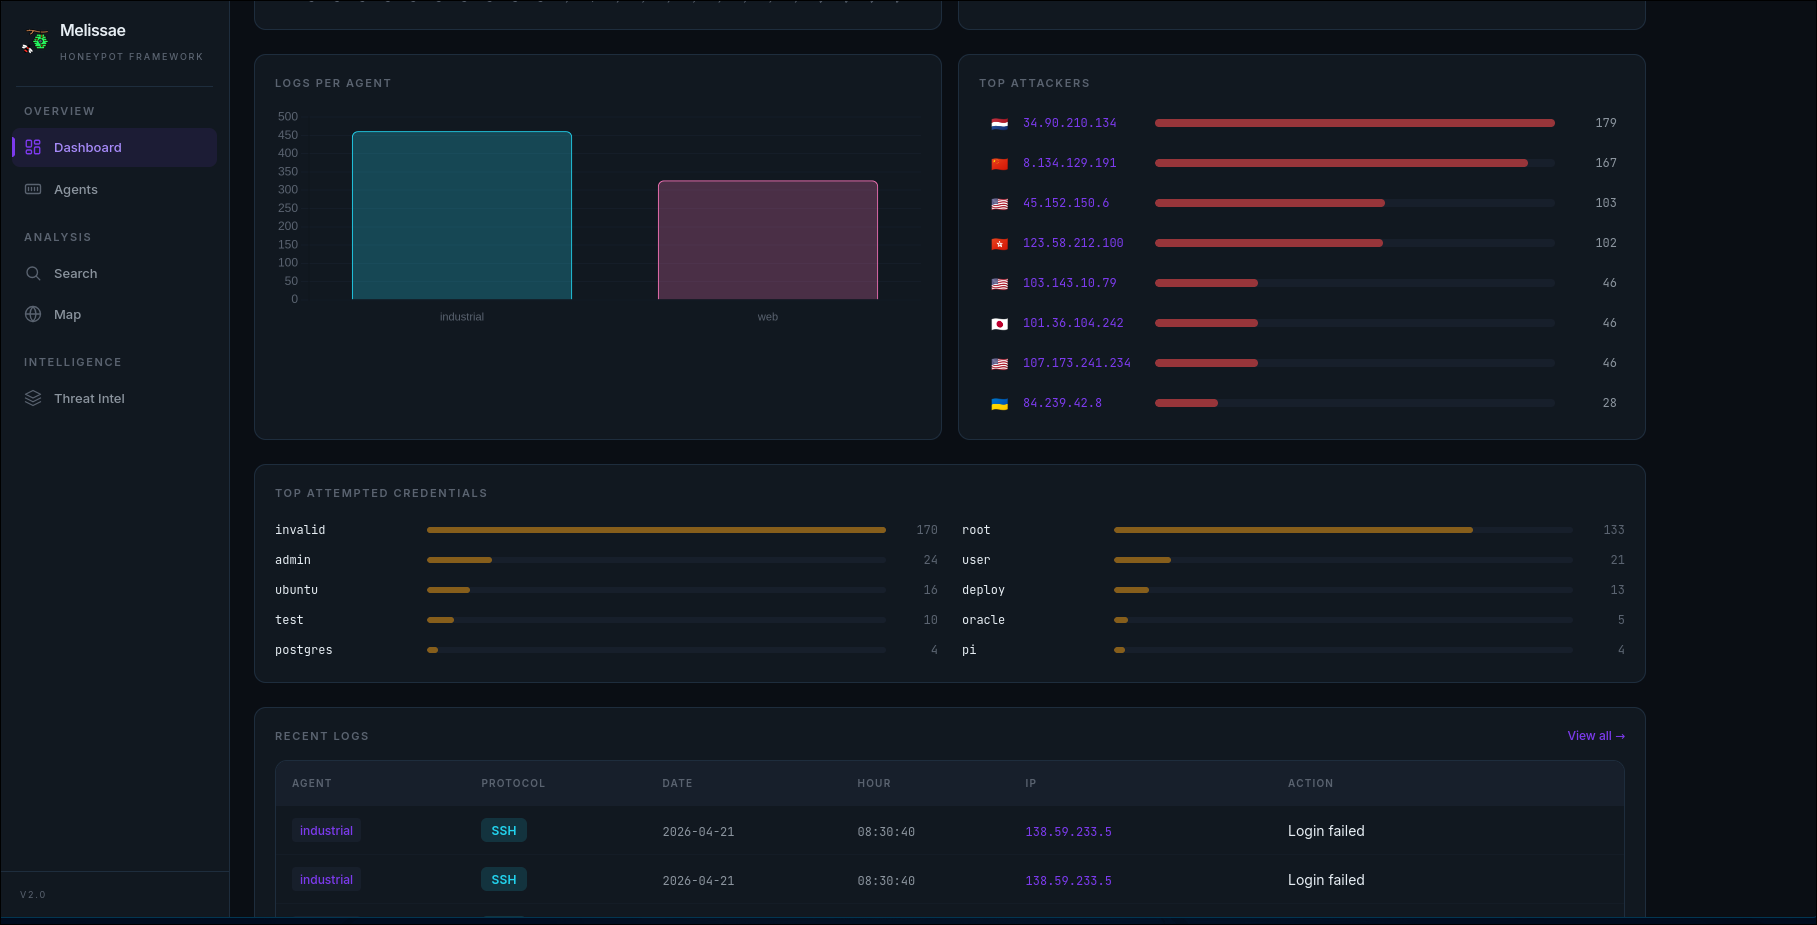Screen dimensions: 1817x925
Task: Click the China flag beside 8.134.129.191
Action: (999, 164)
